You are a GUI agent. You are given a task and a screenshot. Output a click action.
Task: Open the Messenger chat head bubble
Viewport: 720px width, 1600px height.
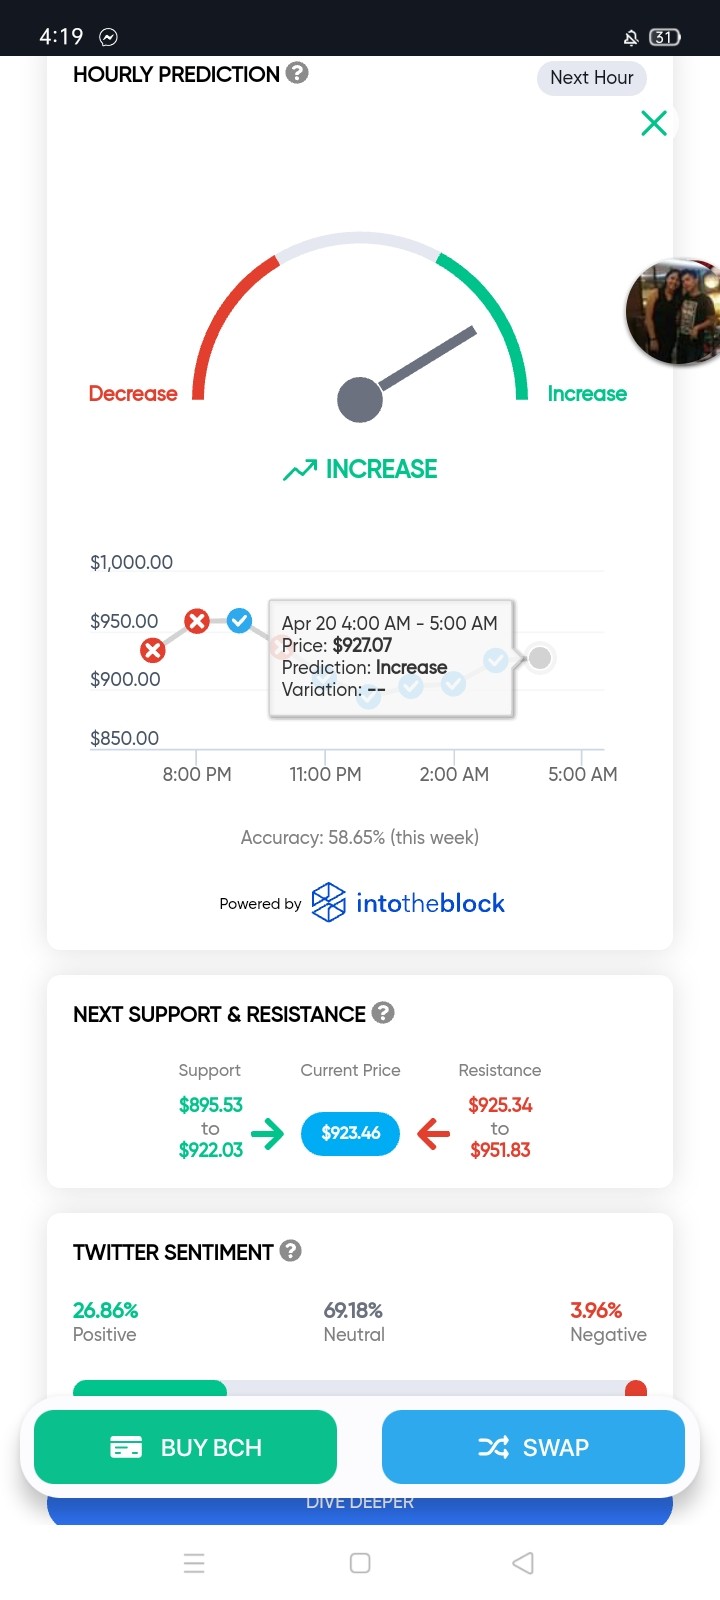click(x=673, y=312)
